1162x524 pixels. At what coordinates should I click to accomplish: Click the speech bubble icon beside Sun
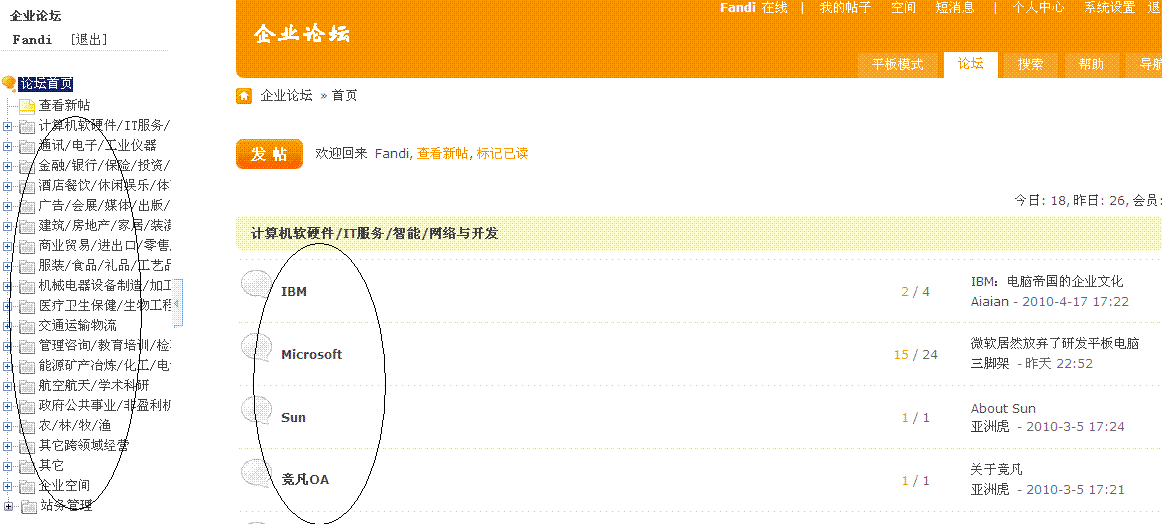(257, 411)
